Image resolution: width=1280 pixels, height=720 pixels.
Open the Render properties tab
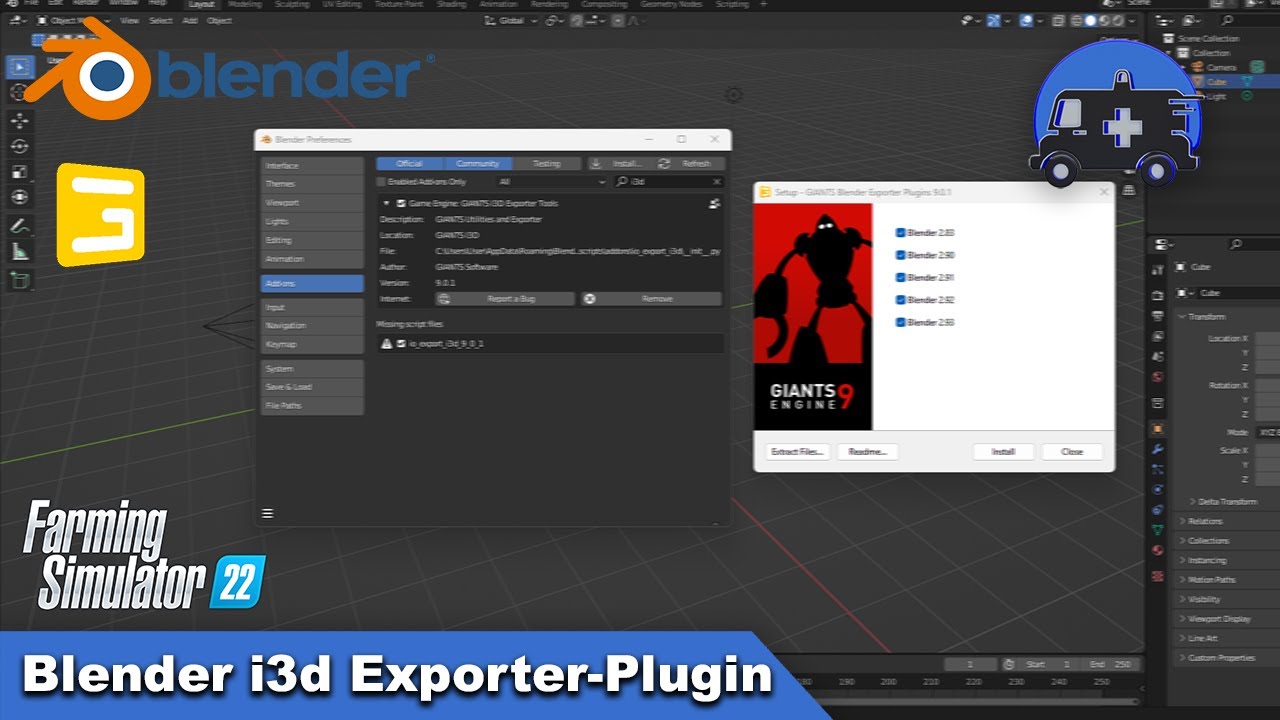coord(1158,295)
